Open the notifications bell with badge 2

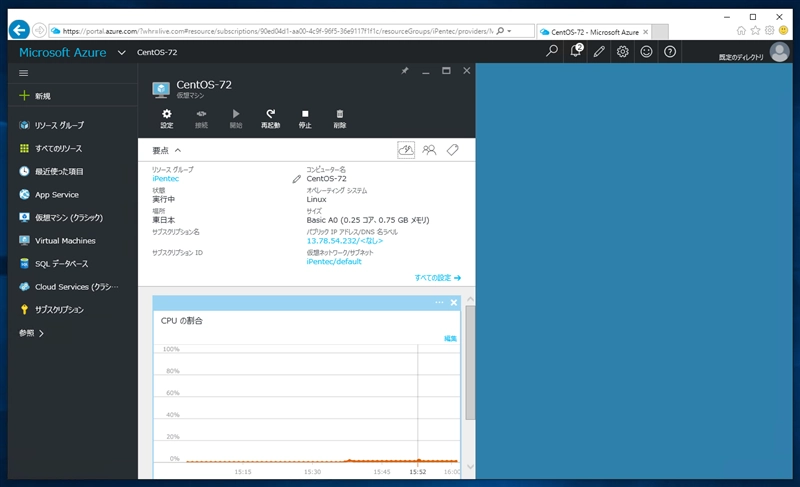click(x=576, y=51)
